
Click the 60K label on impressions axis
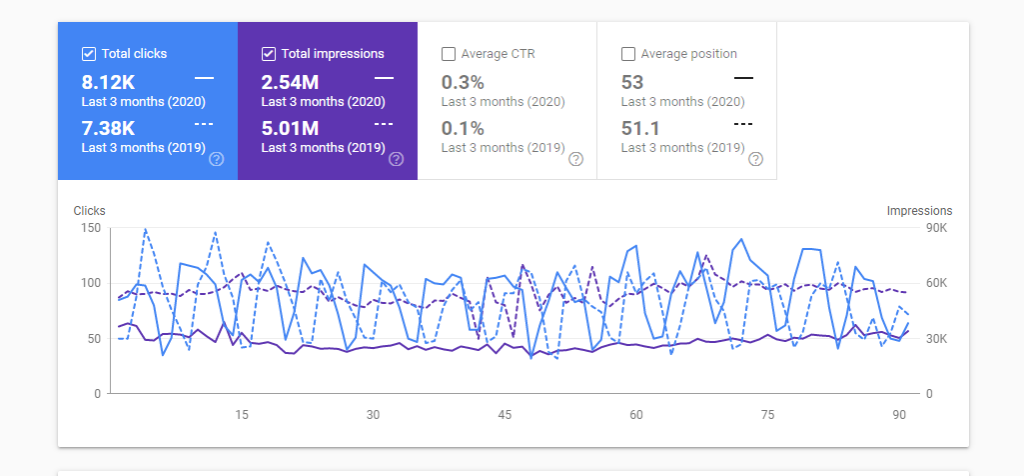click(936, 283)
